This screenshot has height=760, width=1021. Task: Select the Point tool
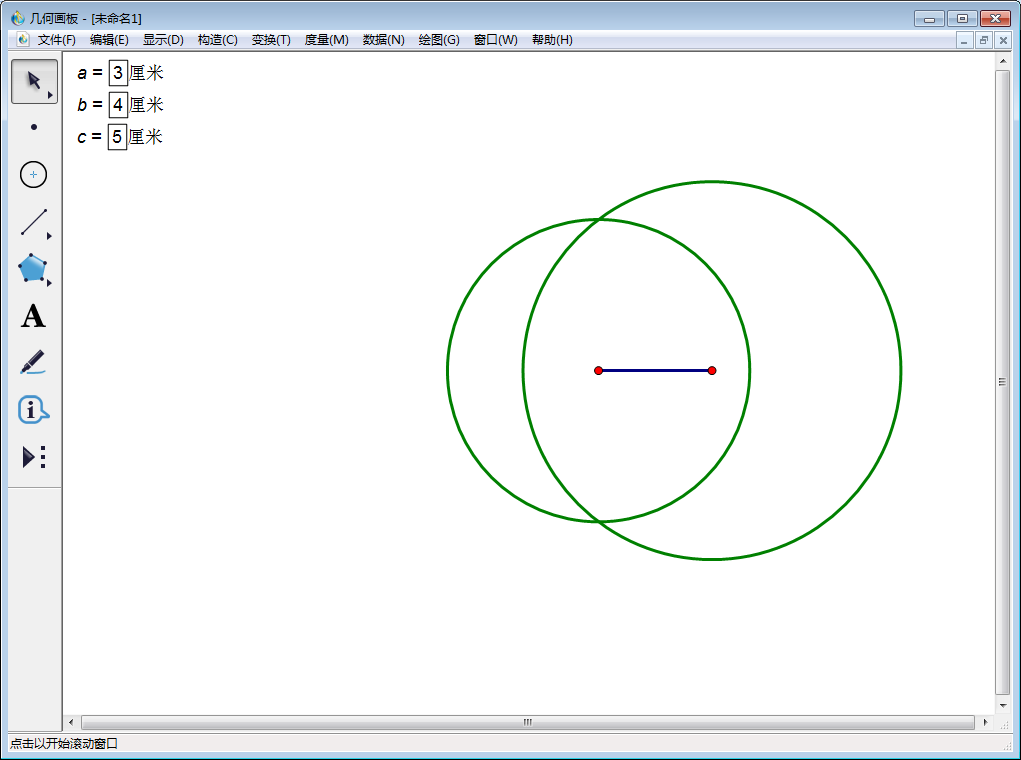[34, 127]
